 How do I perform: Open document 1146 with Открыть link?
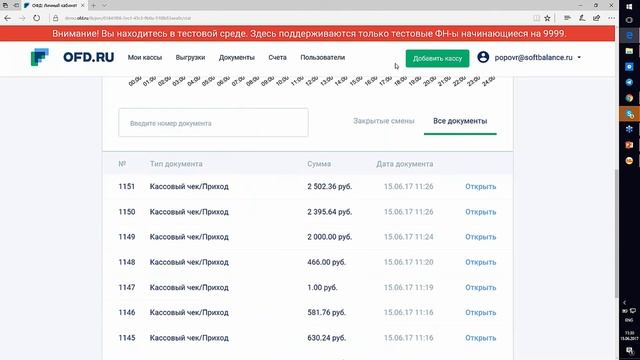pyautogui.click(x=480, y=312)
